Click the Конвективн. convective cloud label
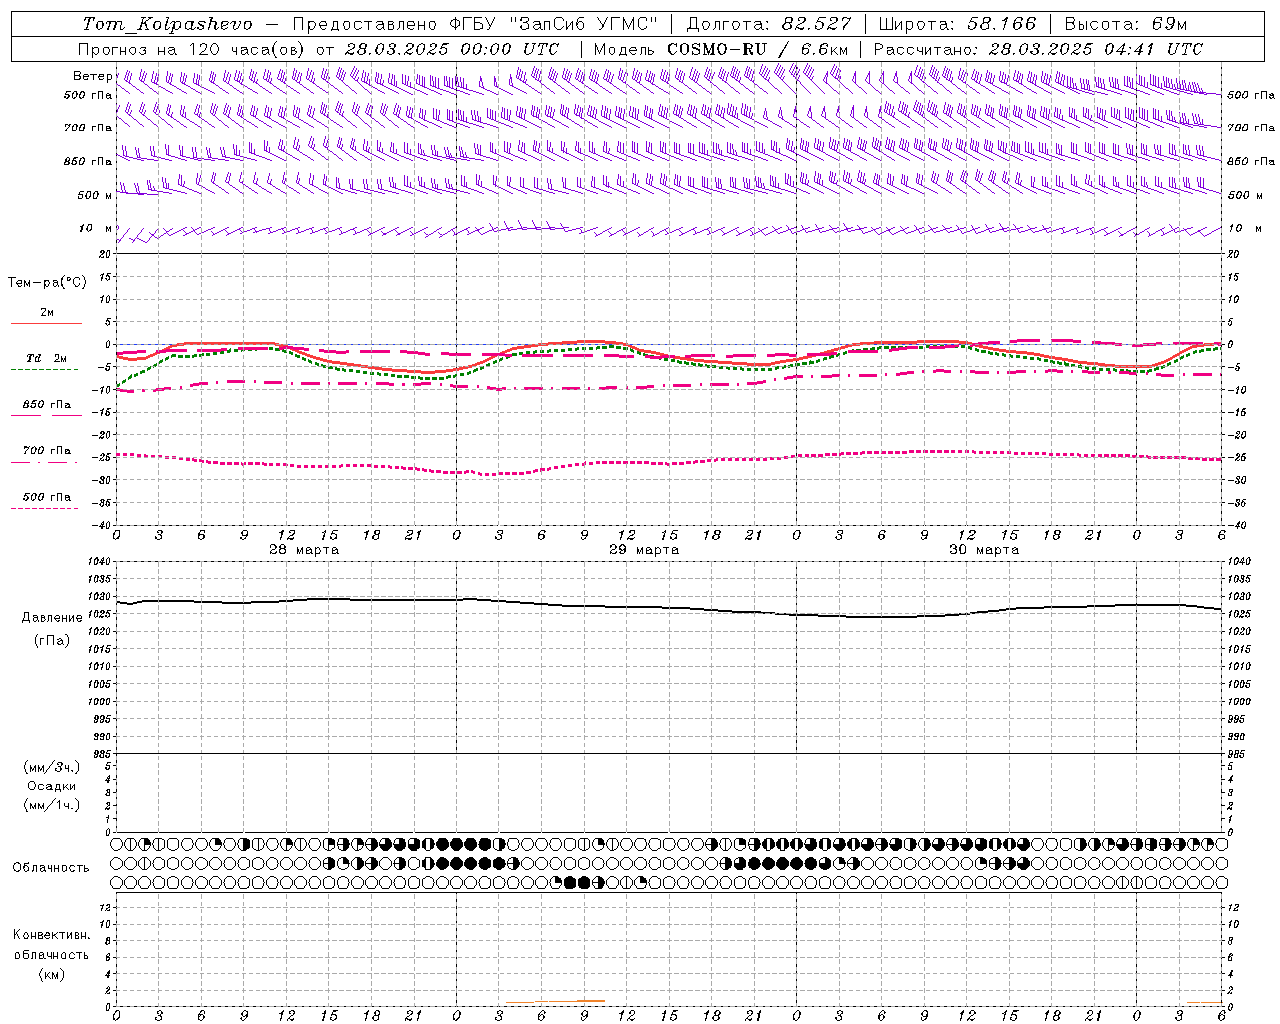1280x1024 pixels. tap(51, 935)
